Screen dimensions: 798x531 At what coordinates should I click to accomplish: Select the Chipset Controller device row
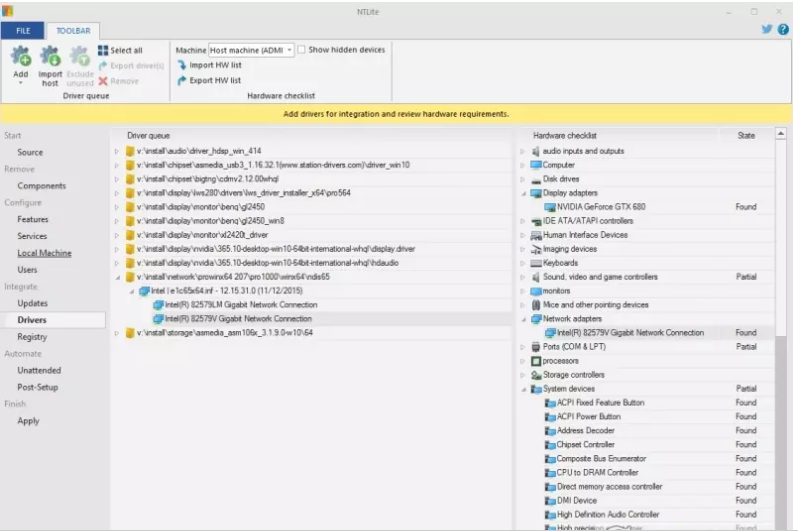coord(645,445)
